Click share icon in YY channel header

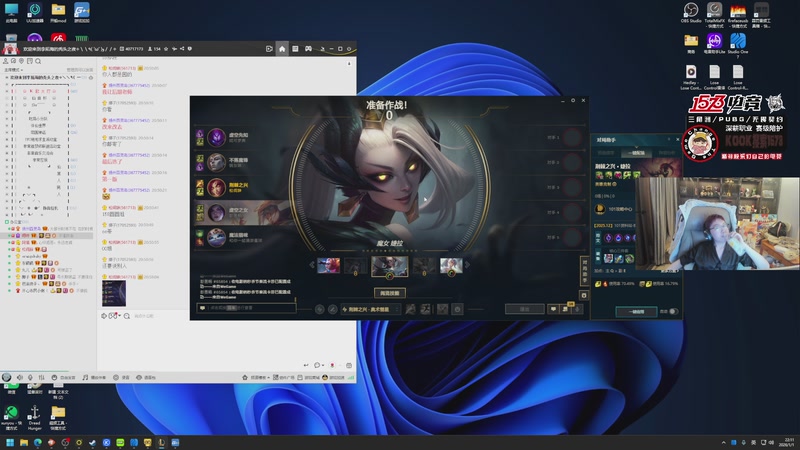point(182,49)
